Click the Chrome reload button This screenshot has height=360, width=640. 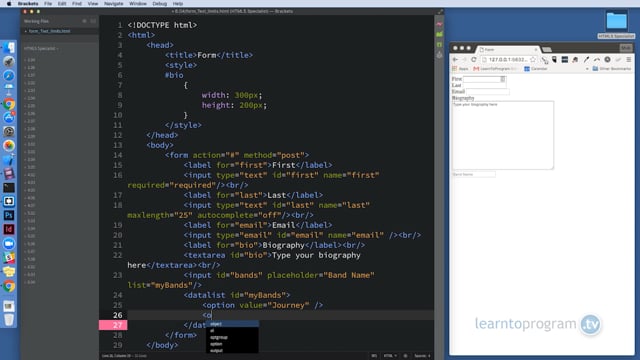(473, 60)
